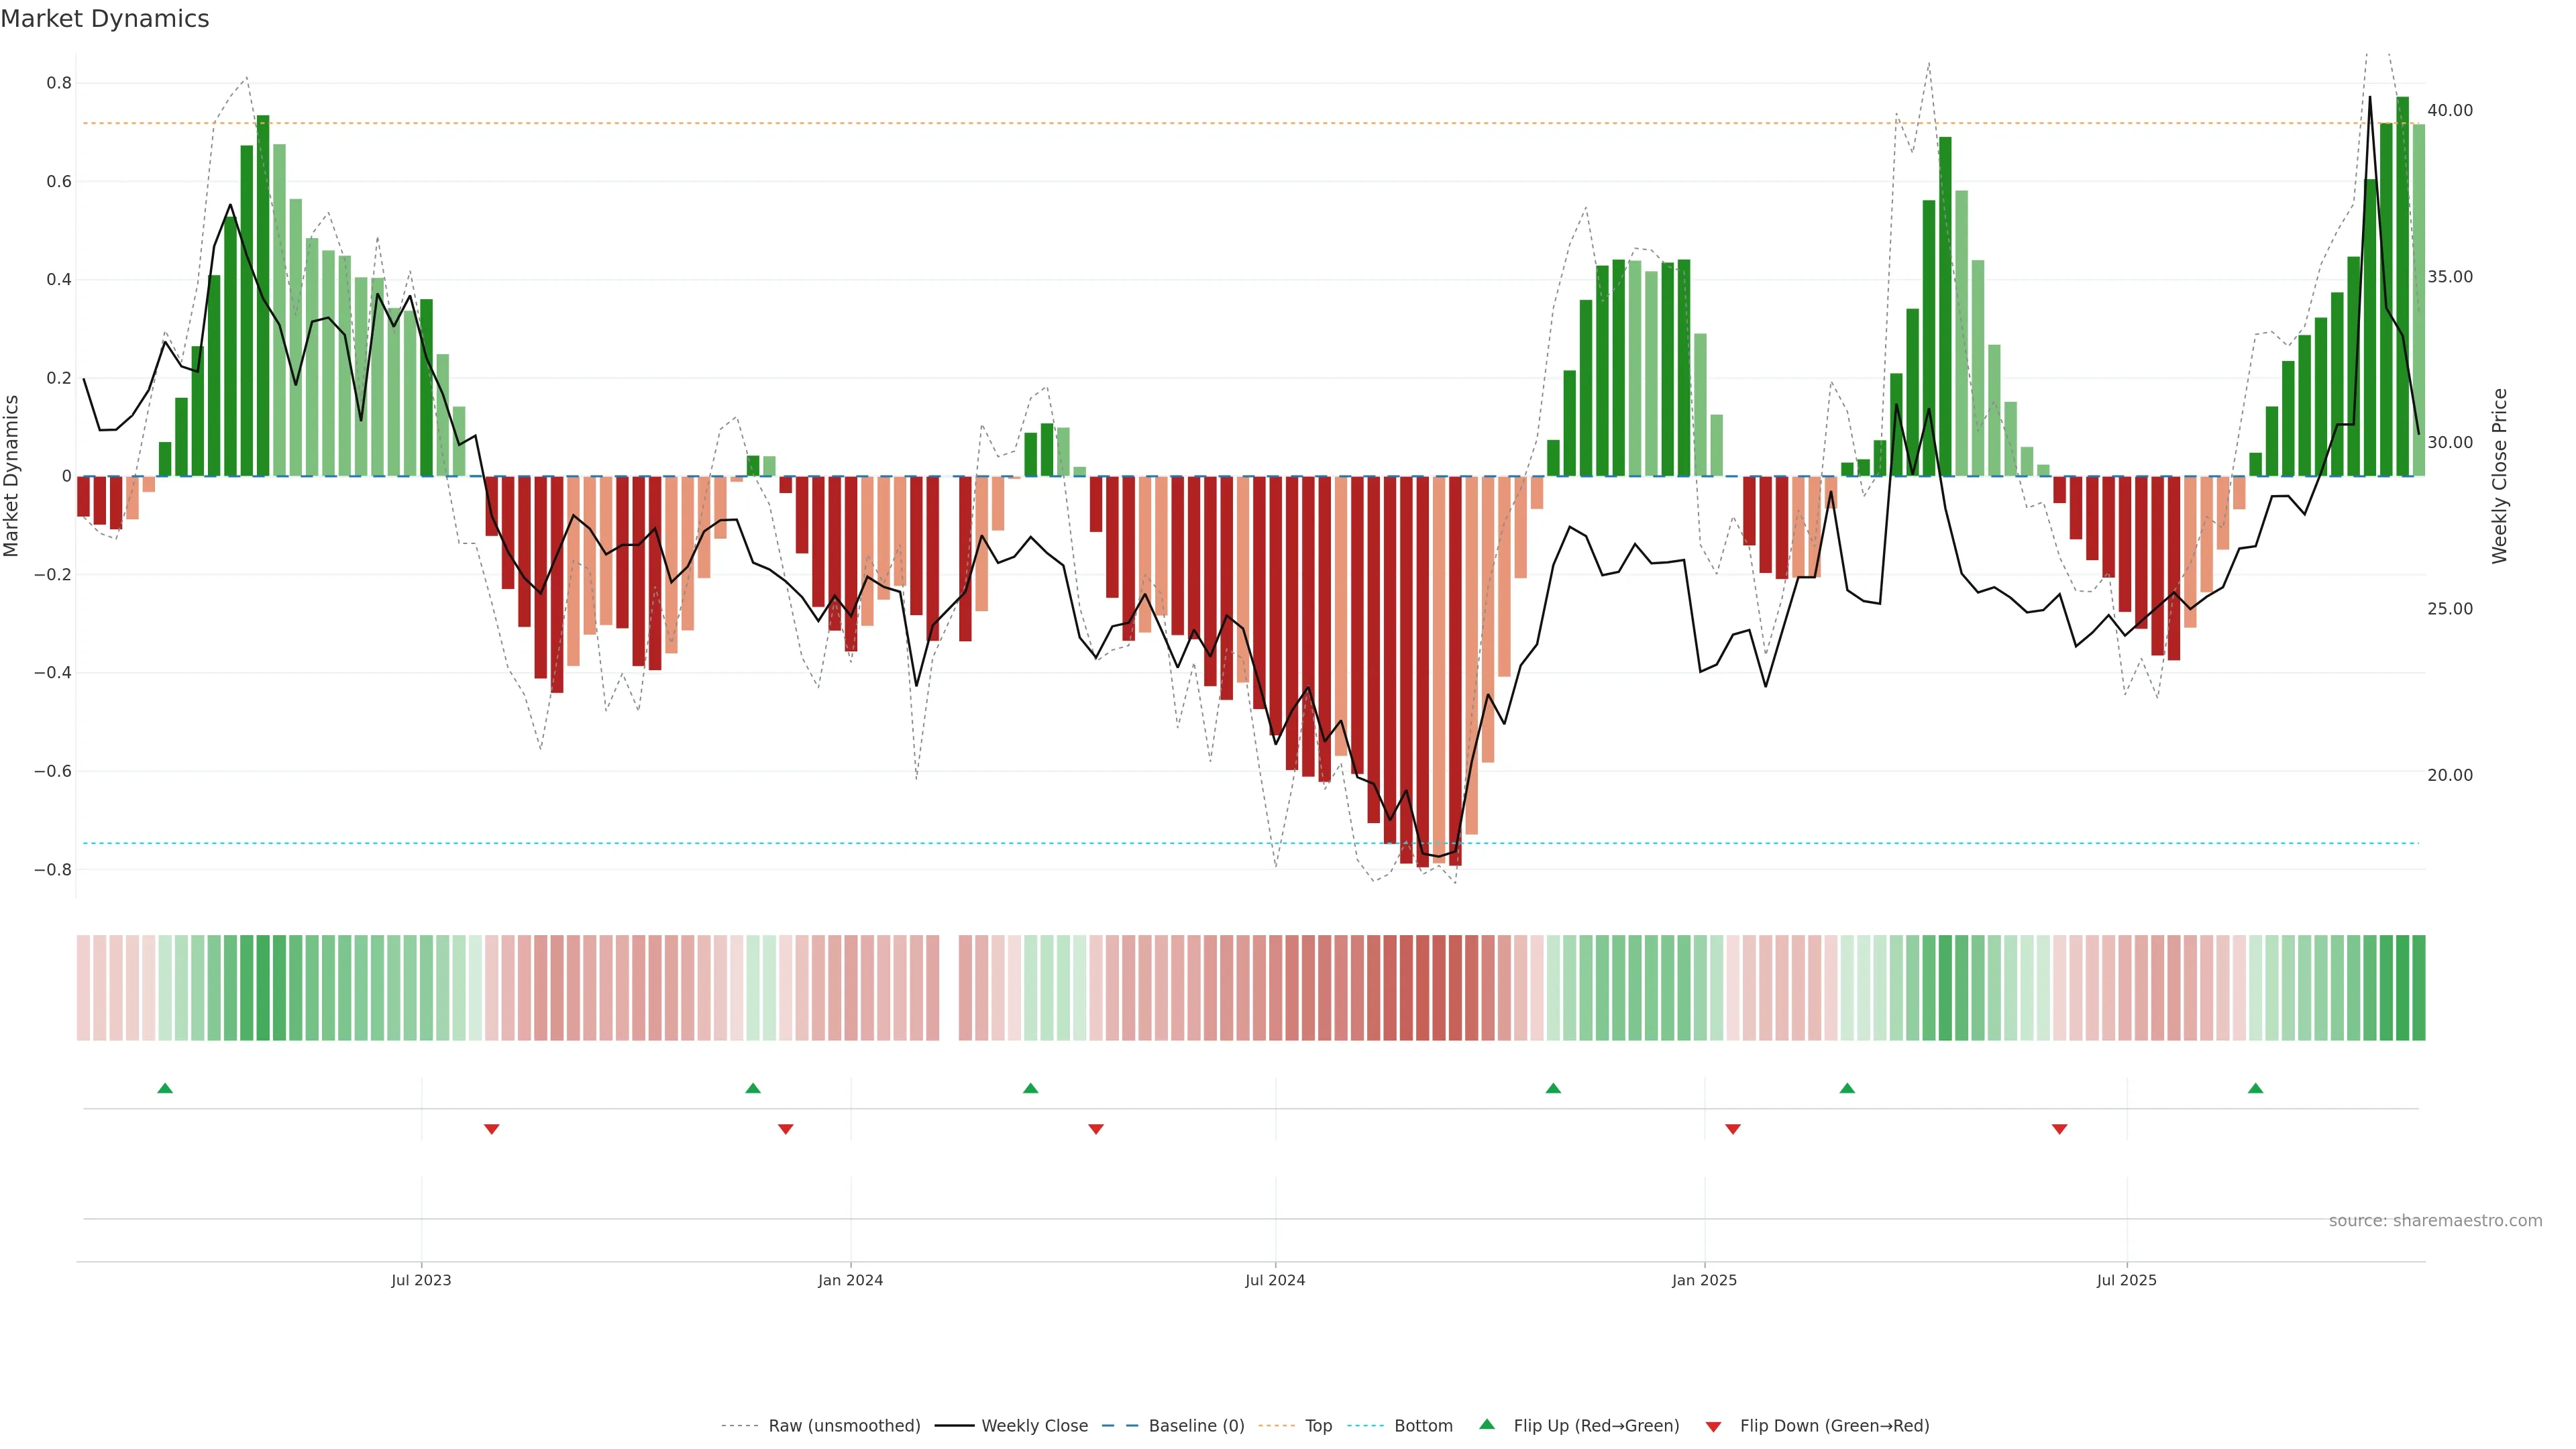Click the source: sharemaestro.com text
This screenshot has height=1449, width=2576.
2435,1221
